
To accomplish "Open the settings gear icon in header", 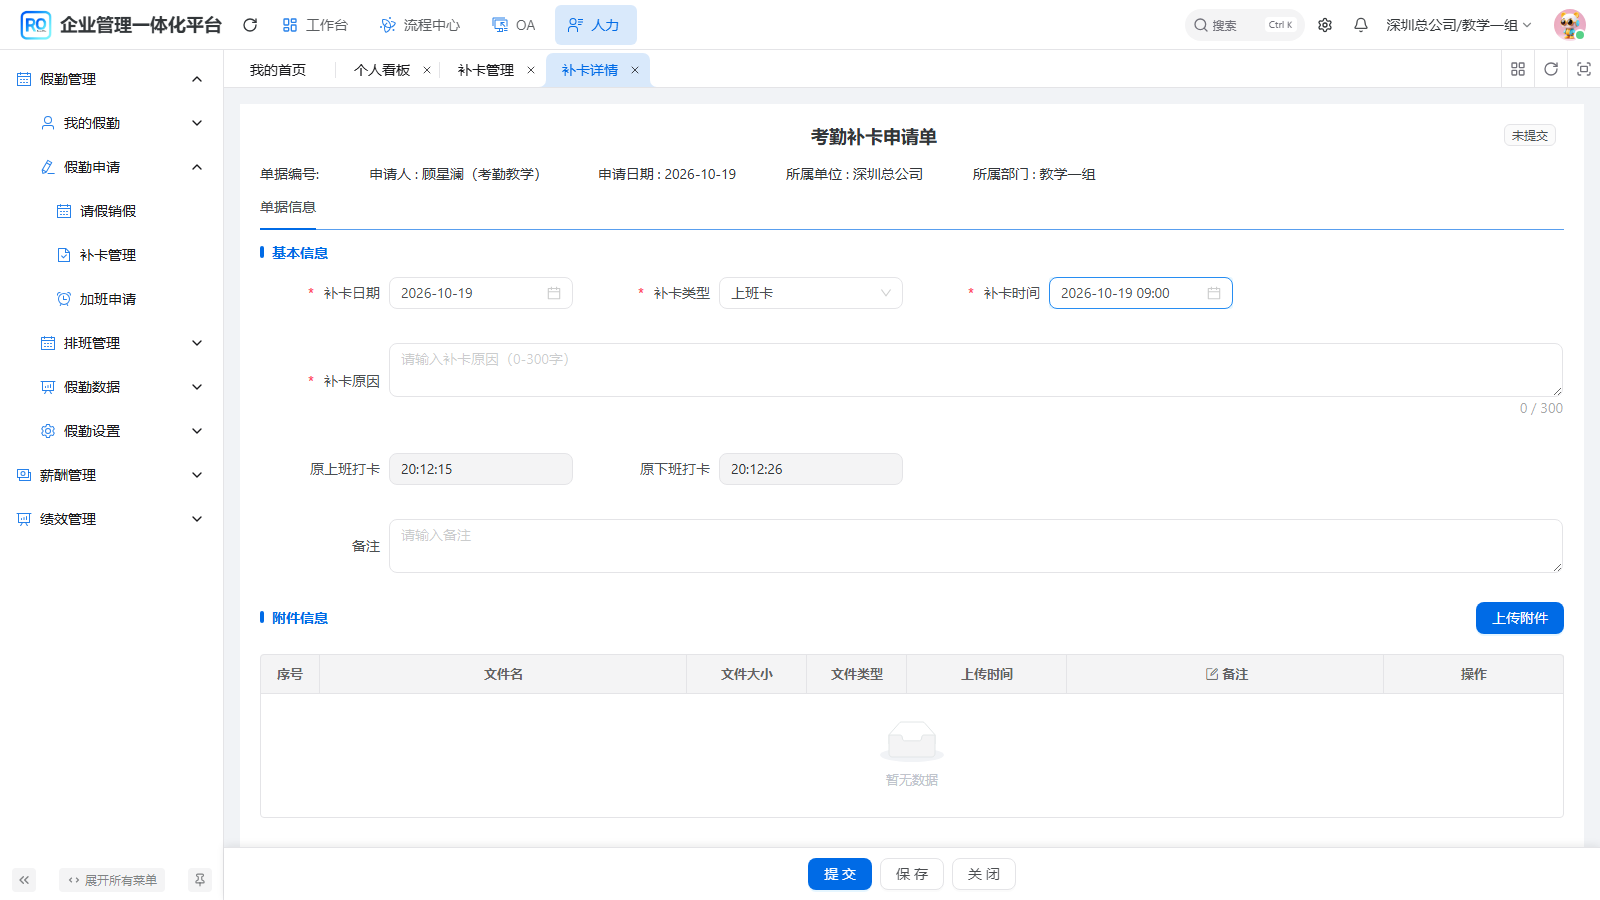I will click(1325, 25).
